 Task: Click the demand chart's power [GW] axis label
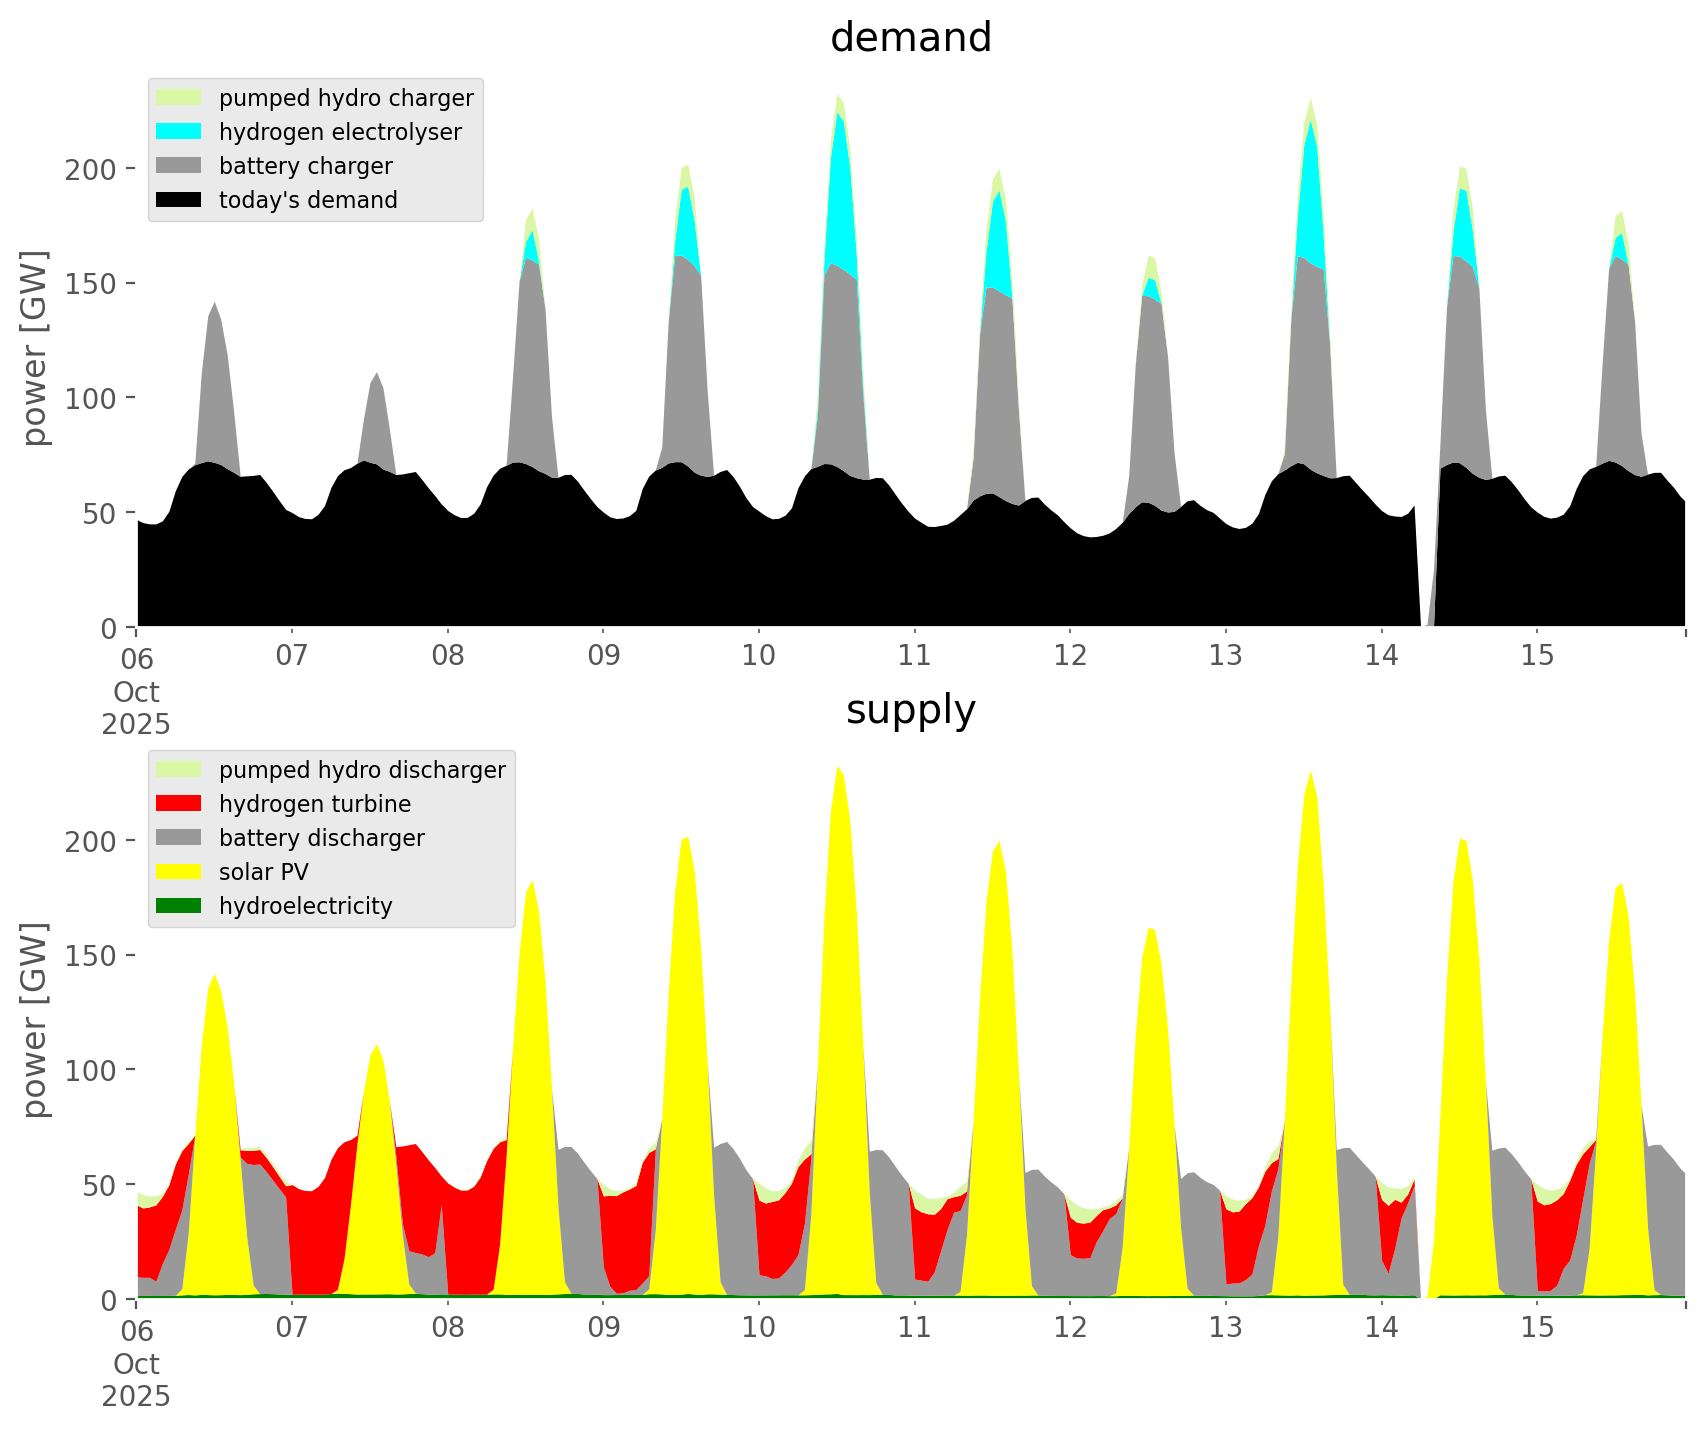tap(35, 348)
